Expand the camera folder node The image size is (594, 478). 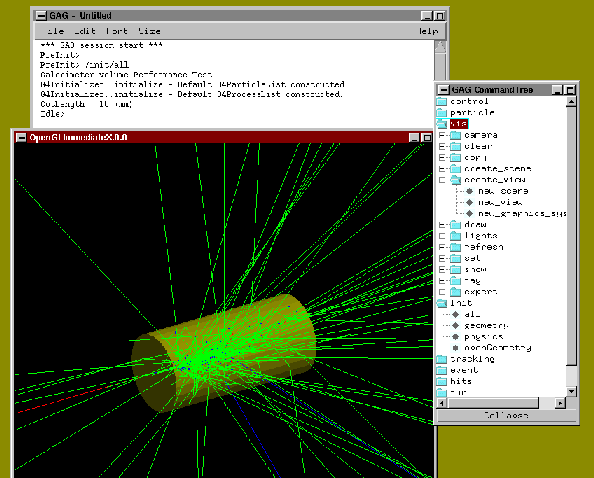(442, 135)
